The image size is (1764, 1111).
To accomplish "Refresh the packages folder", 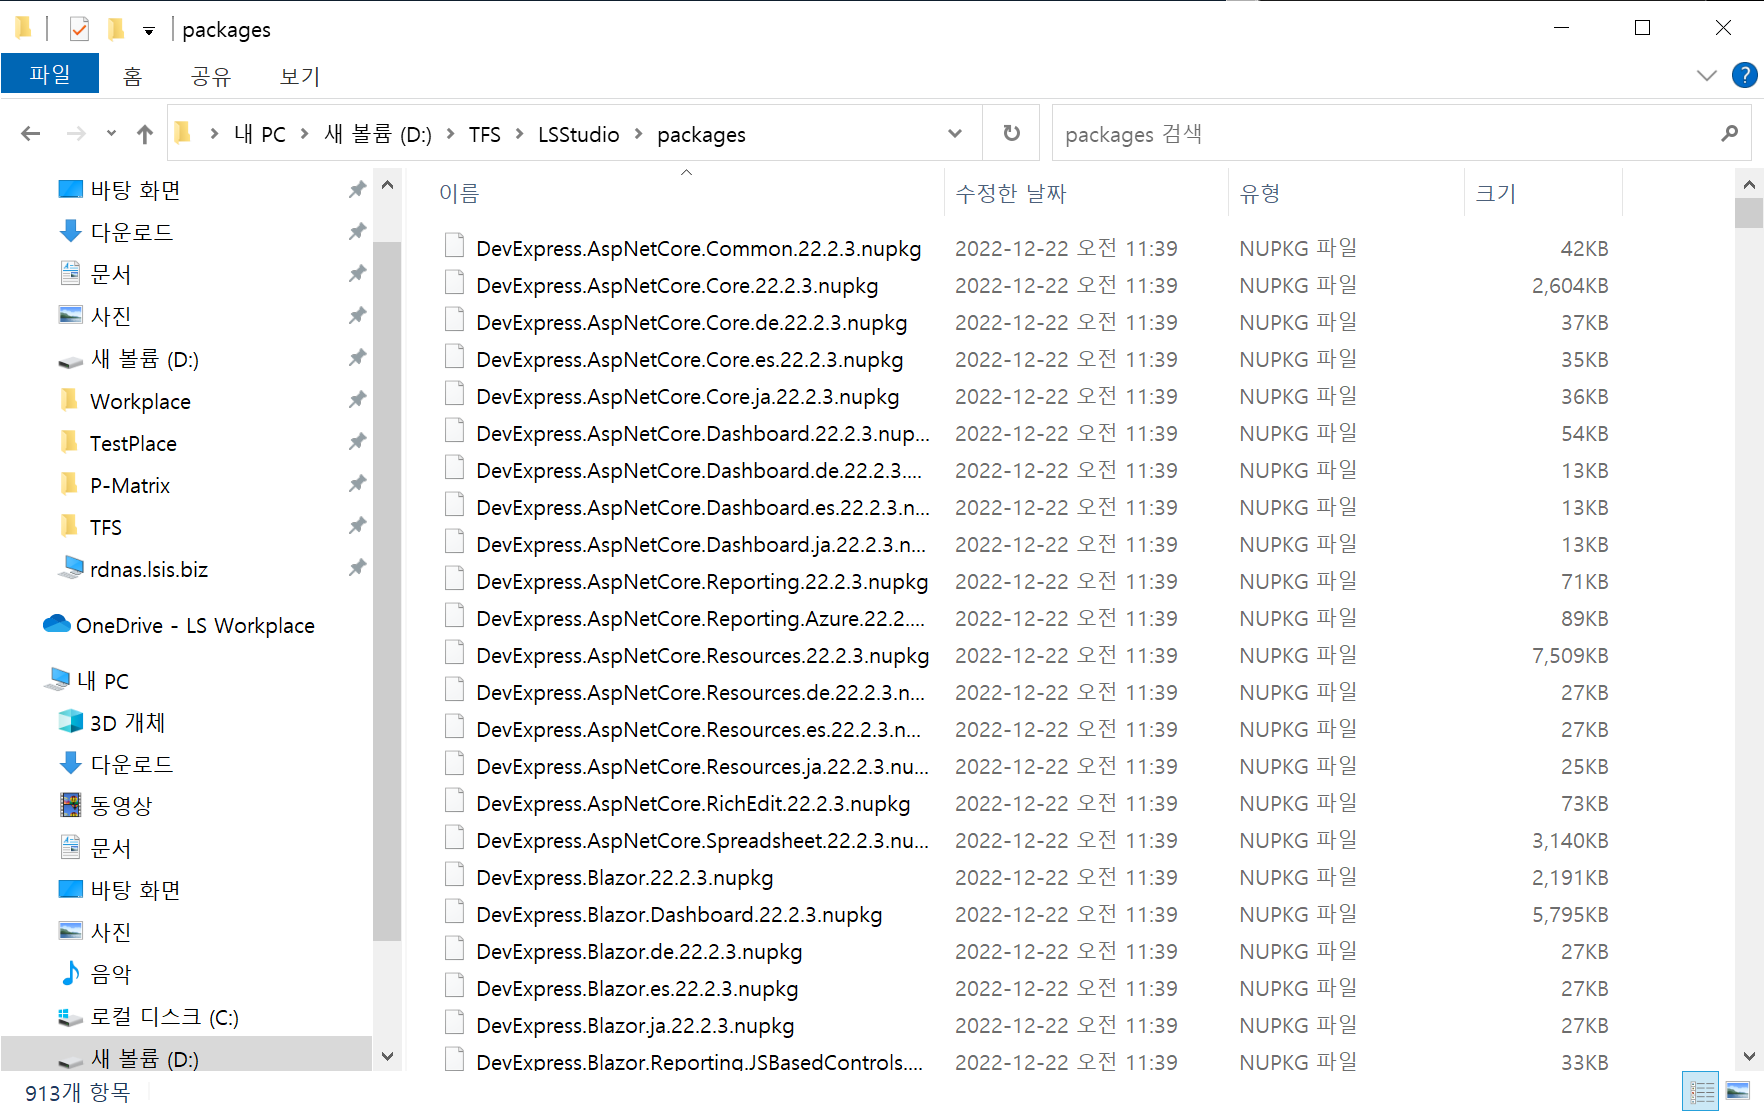I will pyautogui.click(x=1011, y=133).
